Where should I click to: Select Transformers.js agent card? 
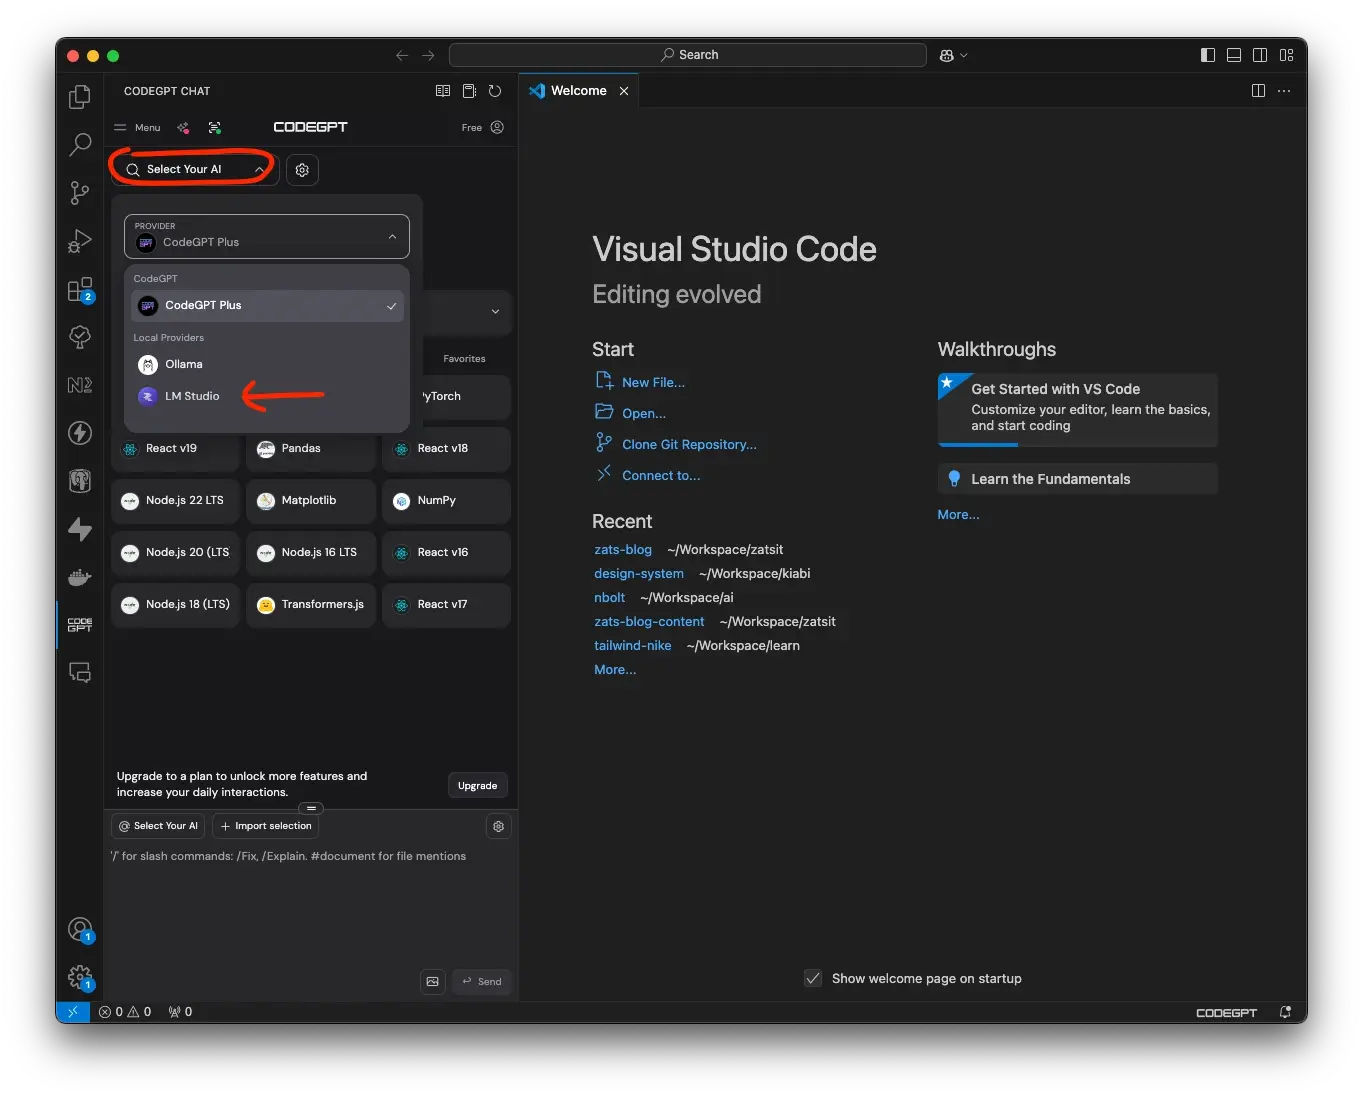(x=311, y=605)
